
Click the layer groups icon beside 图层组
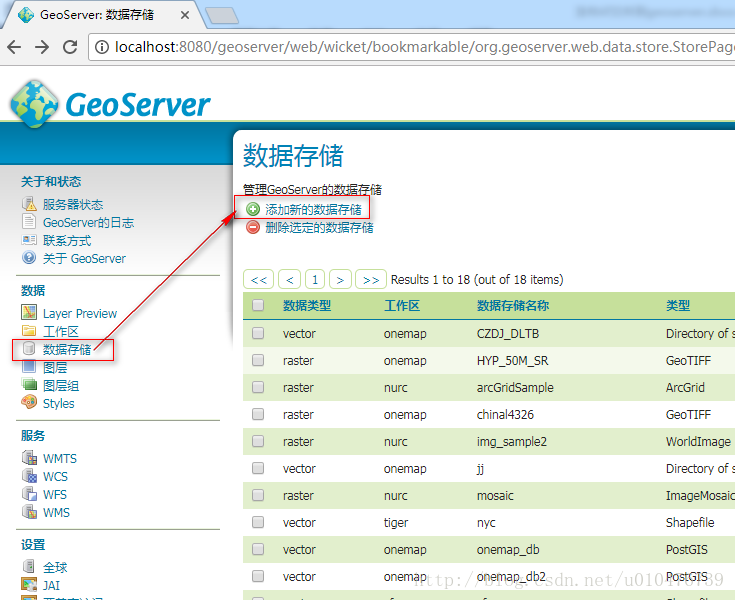click(x=29, y=384)
